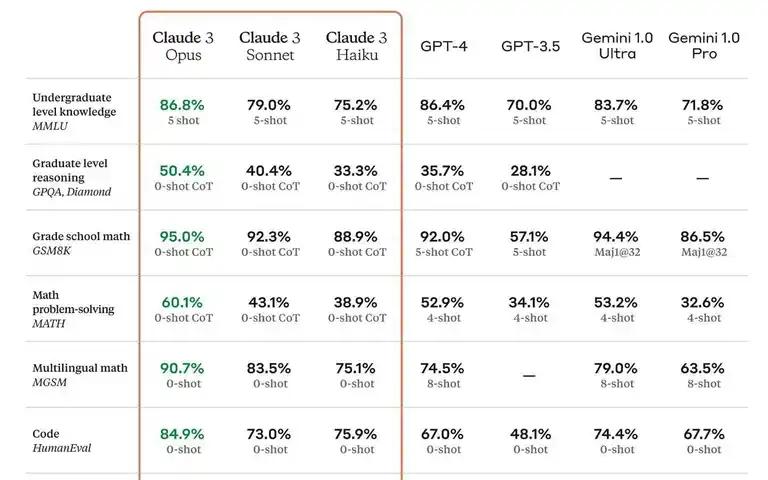Click the Graduate level reasoning GPQA label

[x=72, y=177]
